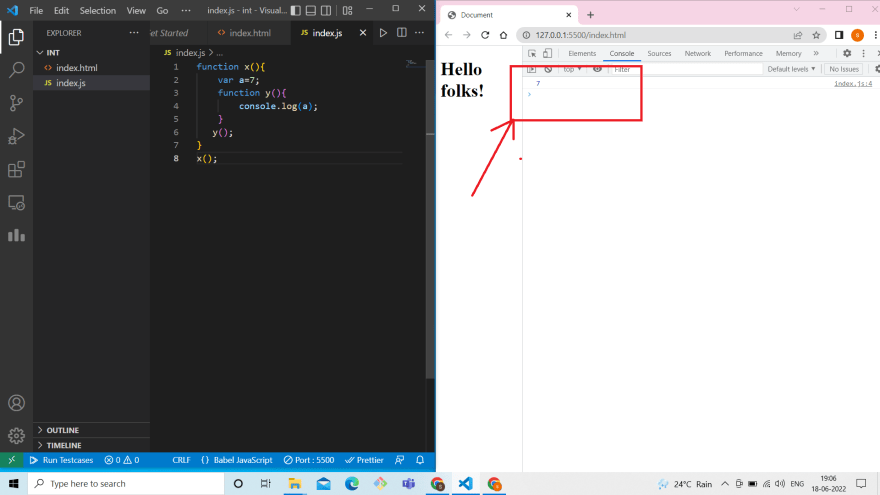Open a new Chrome tab
Screen dimensions: 880x495
590,15
